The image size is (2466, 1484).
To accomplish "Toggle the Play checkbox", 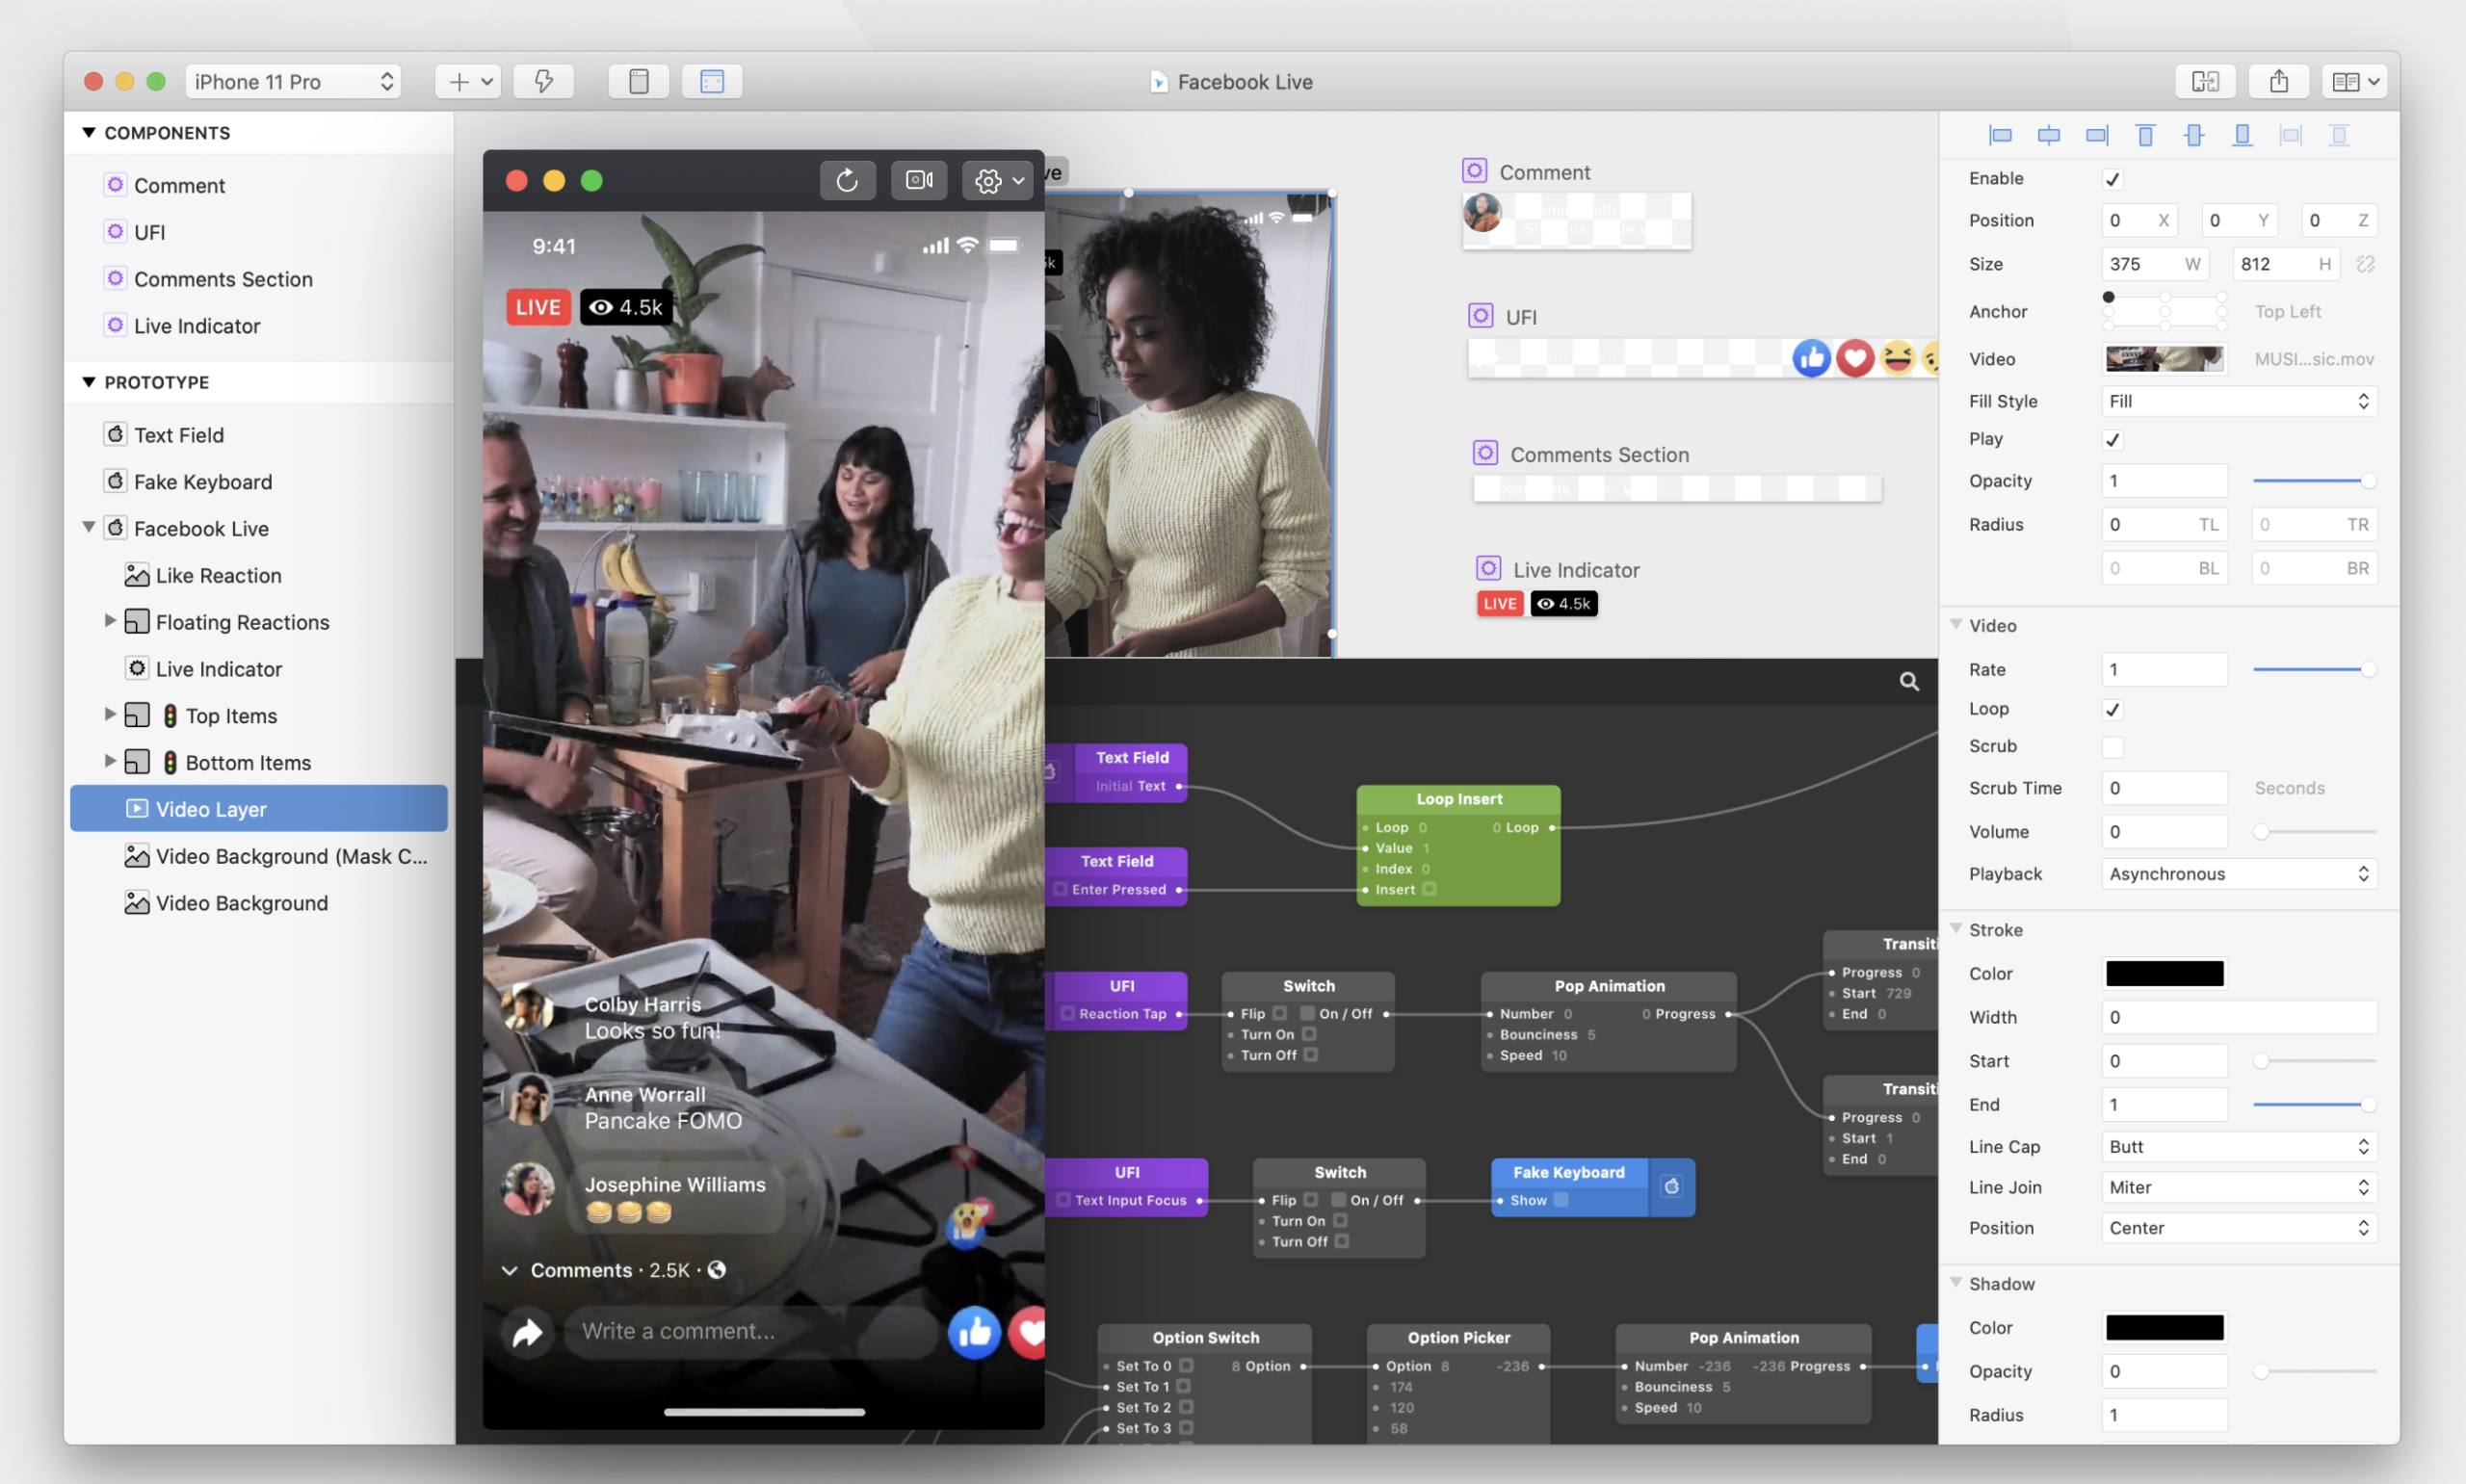I will 2112,440.
